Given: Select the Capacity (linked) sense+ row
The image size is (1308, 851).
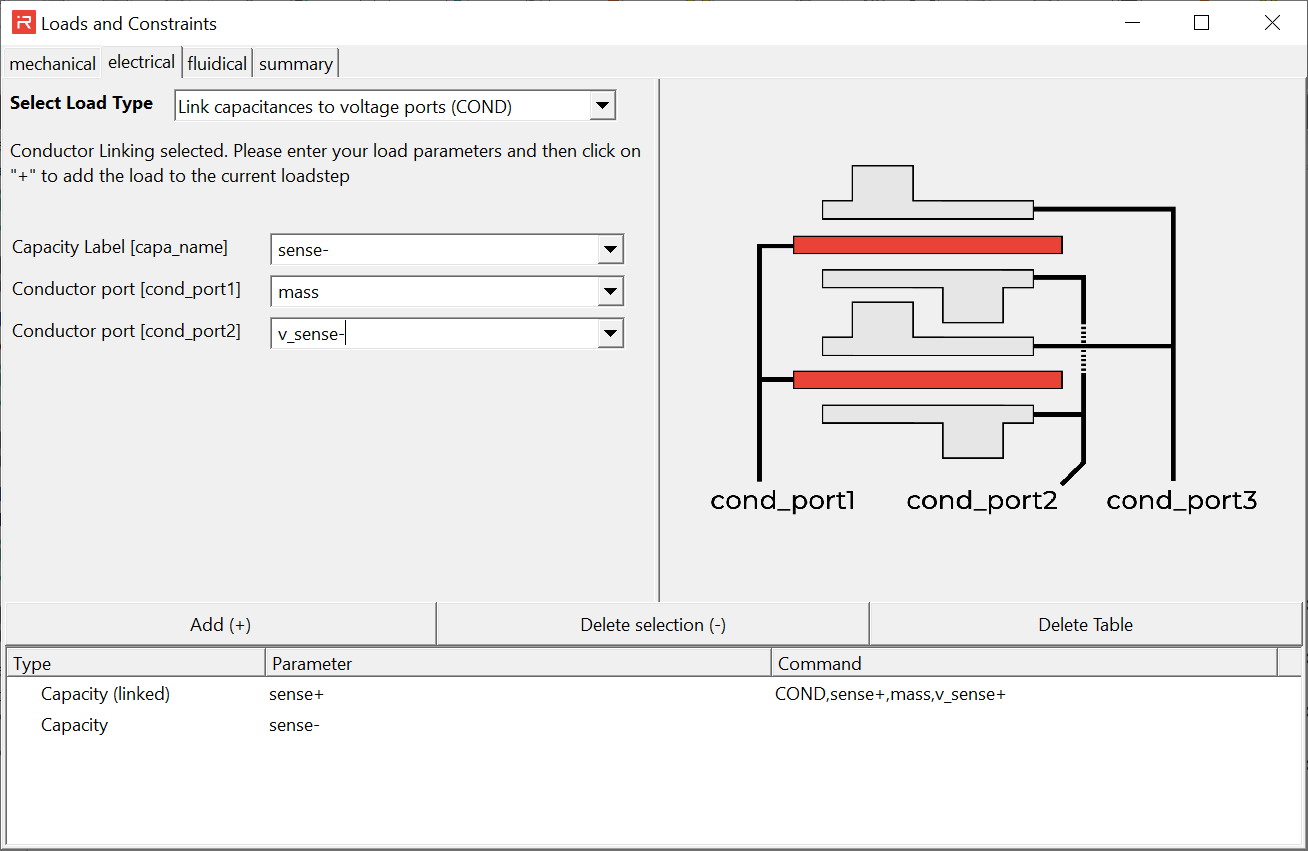Looking at the screenshot, I should [105, 694].
